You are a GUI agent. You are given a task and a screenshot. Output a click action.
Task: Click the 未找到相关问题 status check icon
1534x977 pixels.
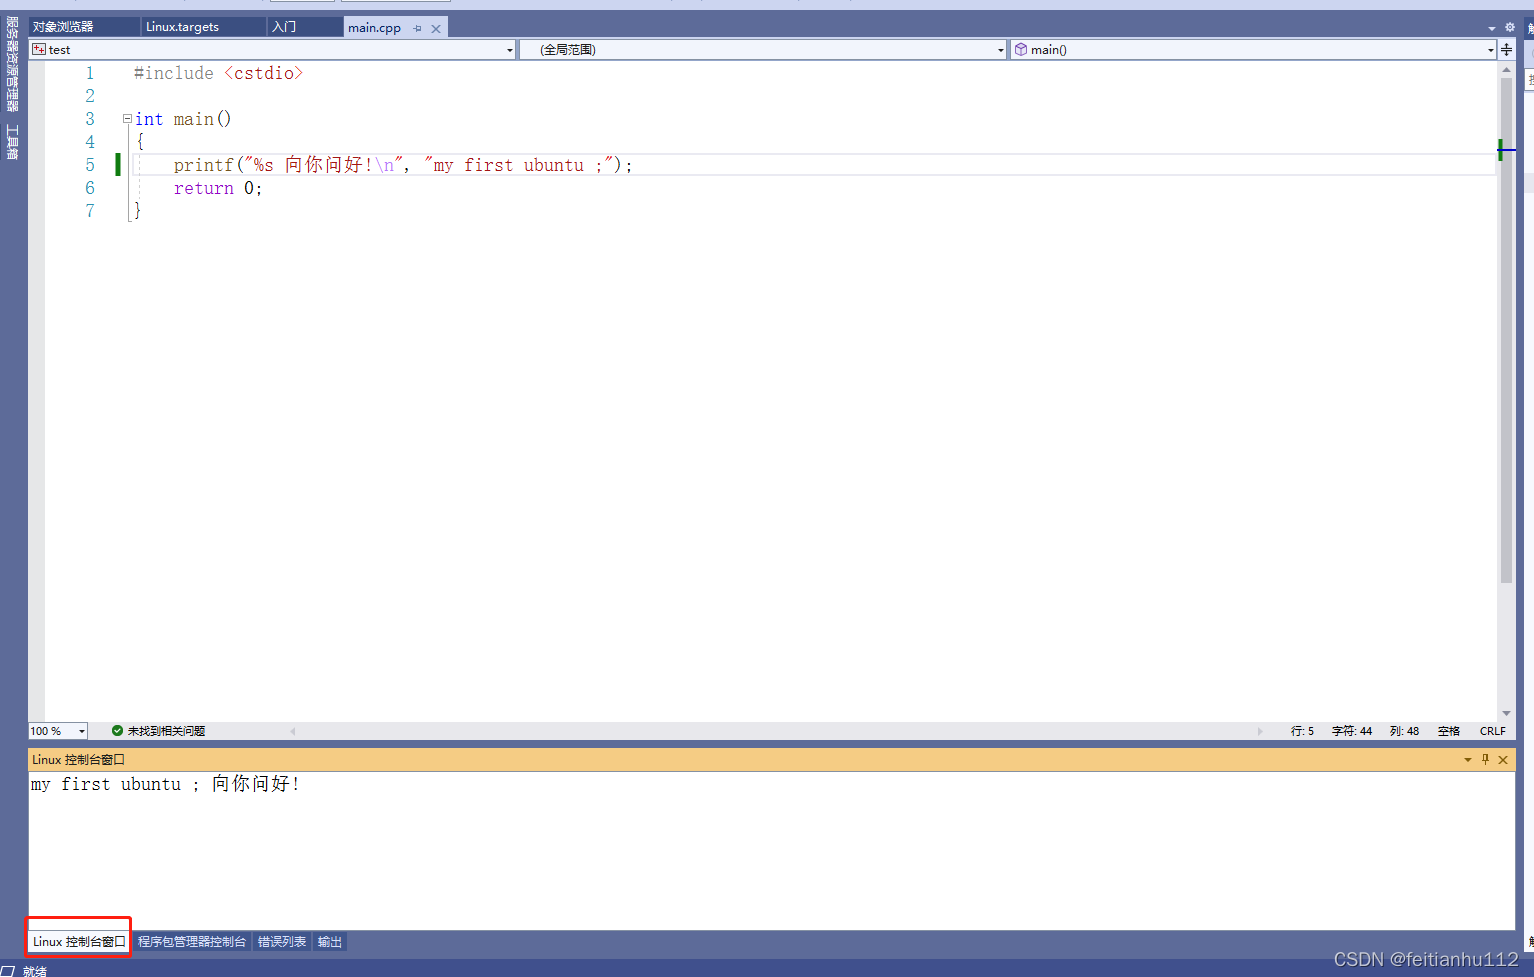pos(117,731)
